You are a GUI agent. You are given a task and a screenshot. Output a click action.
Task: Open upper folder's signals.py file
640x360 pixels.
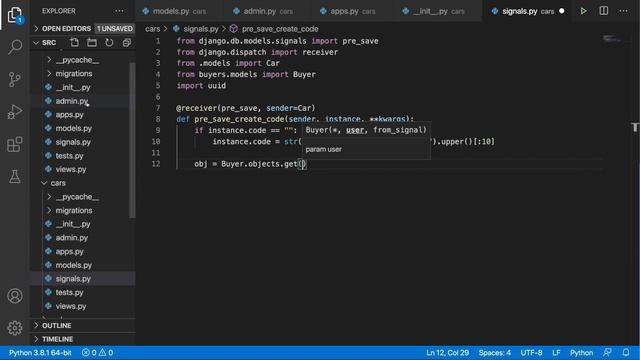point(73,142)
